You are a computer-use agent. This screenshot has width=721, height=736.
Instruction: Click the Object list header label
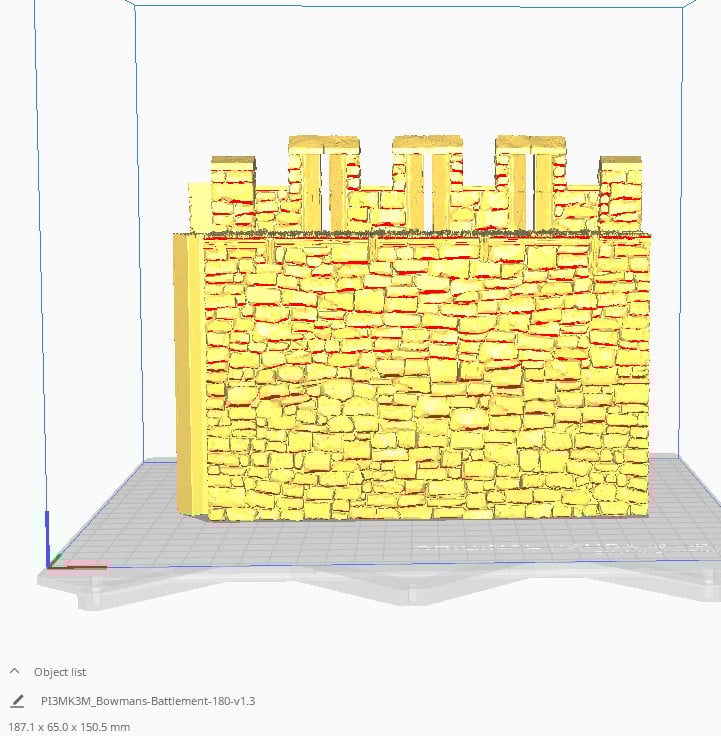click(60, 672)
